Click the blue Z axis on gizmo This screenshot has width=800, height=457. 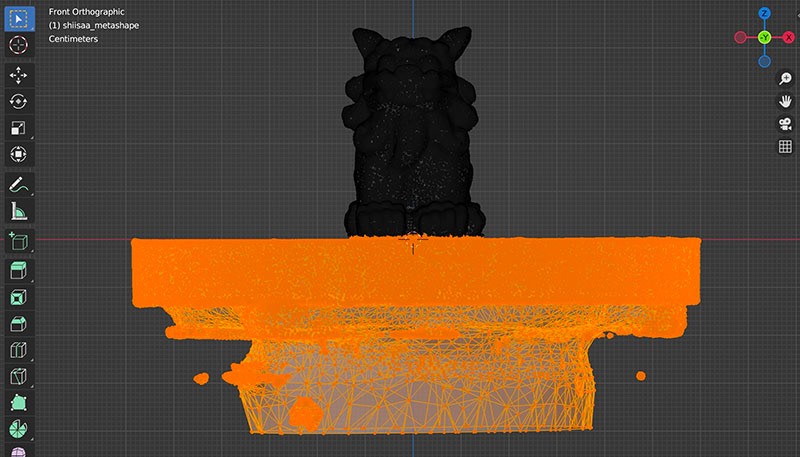[764, 13]
